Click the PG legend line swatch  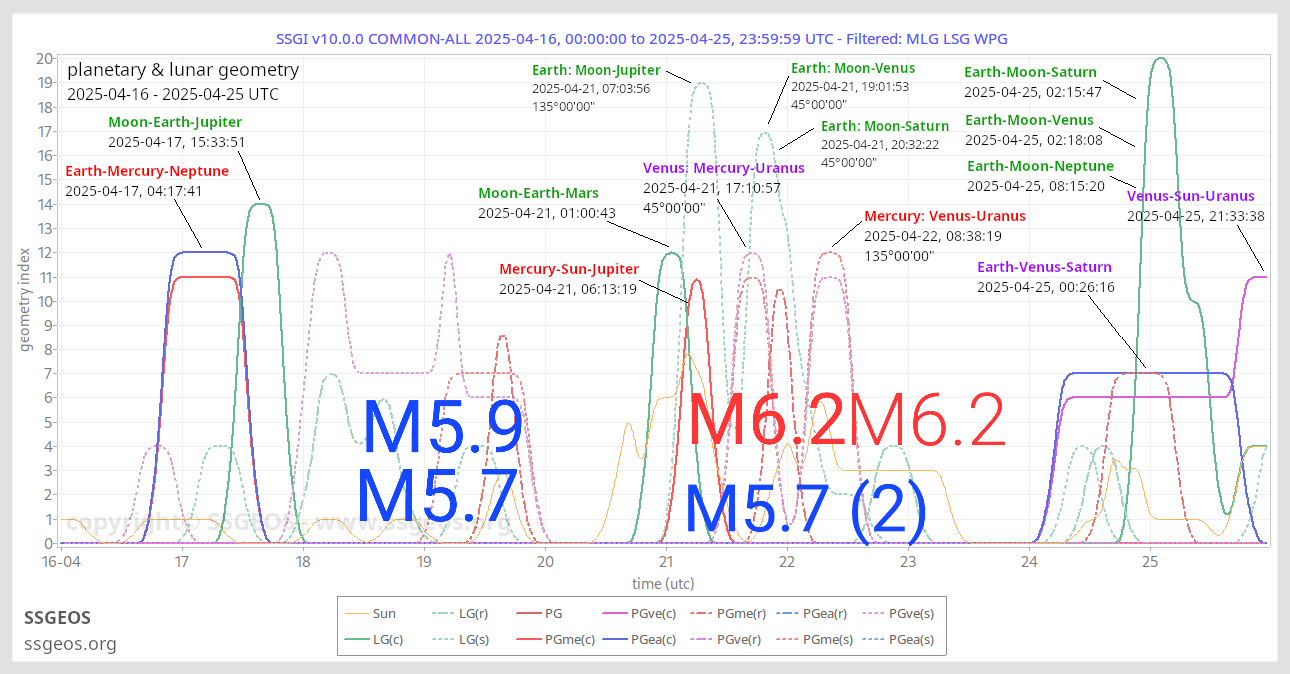[x=524, y=614]
